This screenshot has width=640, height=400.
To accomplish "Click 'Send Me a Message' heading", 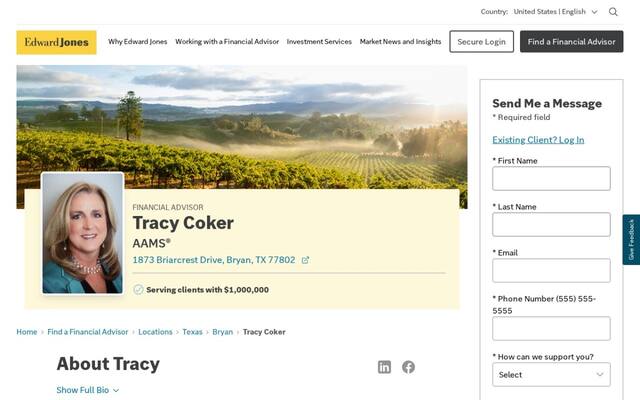I will [547, 103].
